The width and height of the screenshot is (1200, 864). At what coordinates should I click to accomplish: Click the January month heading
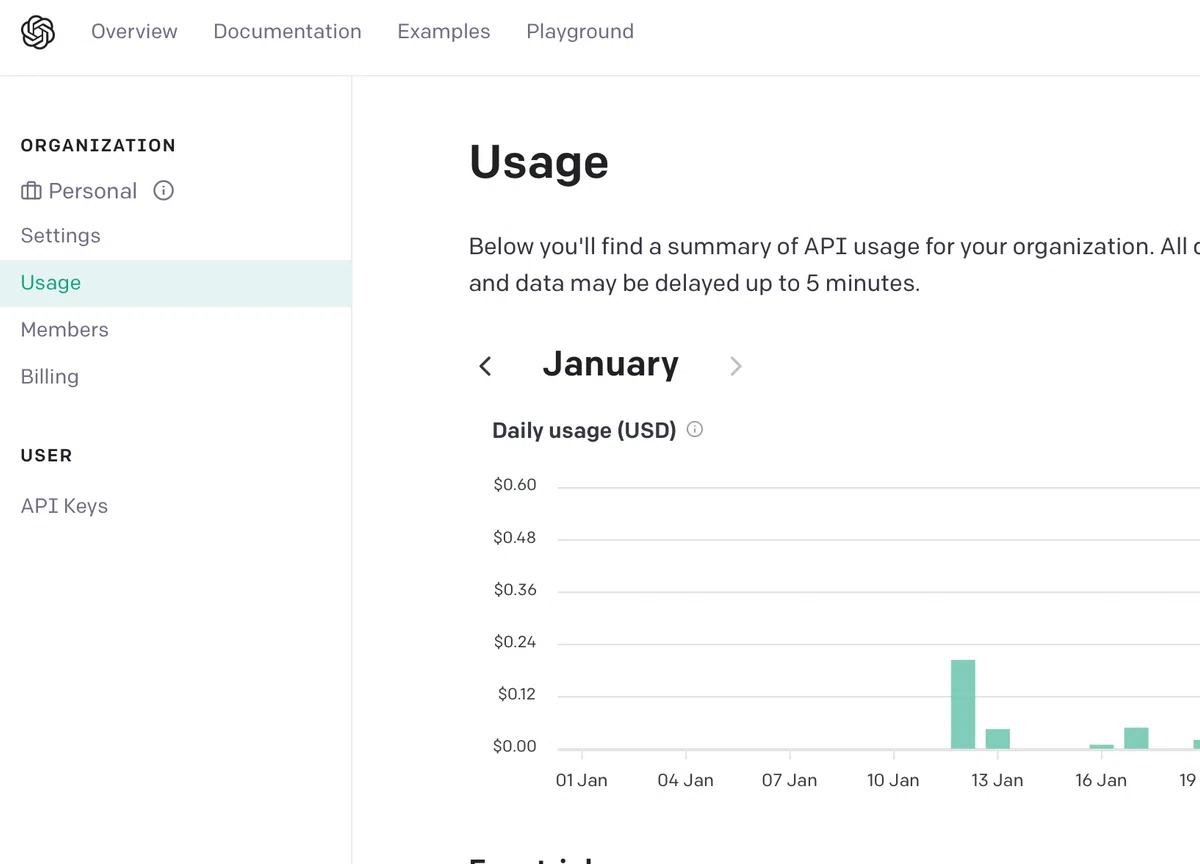point(611,364)
